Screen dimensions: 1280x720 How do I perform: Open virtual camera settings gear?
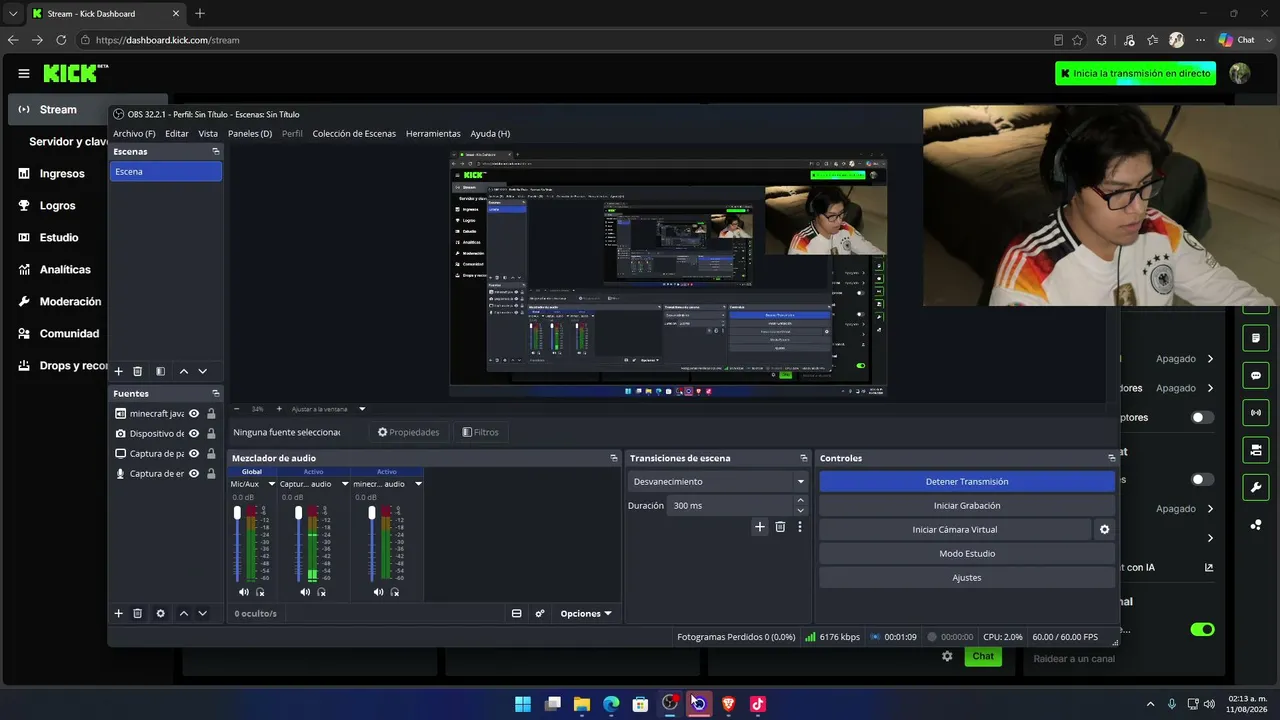(x=1104, y=530)
